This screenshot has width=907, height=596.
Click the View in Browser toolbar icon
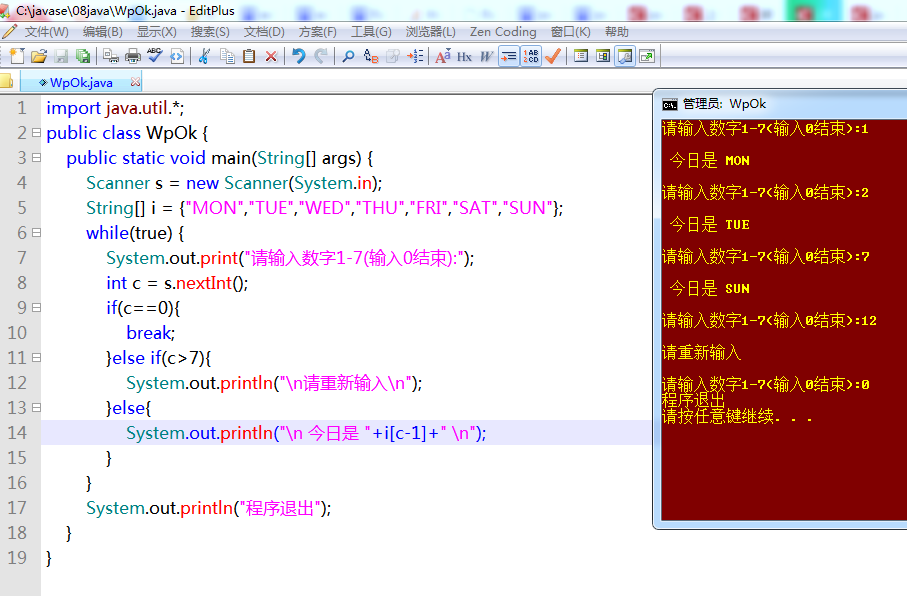(177, 56)
